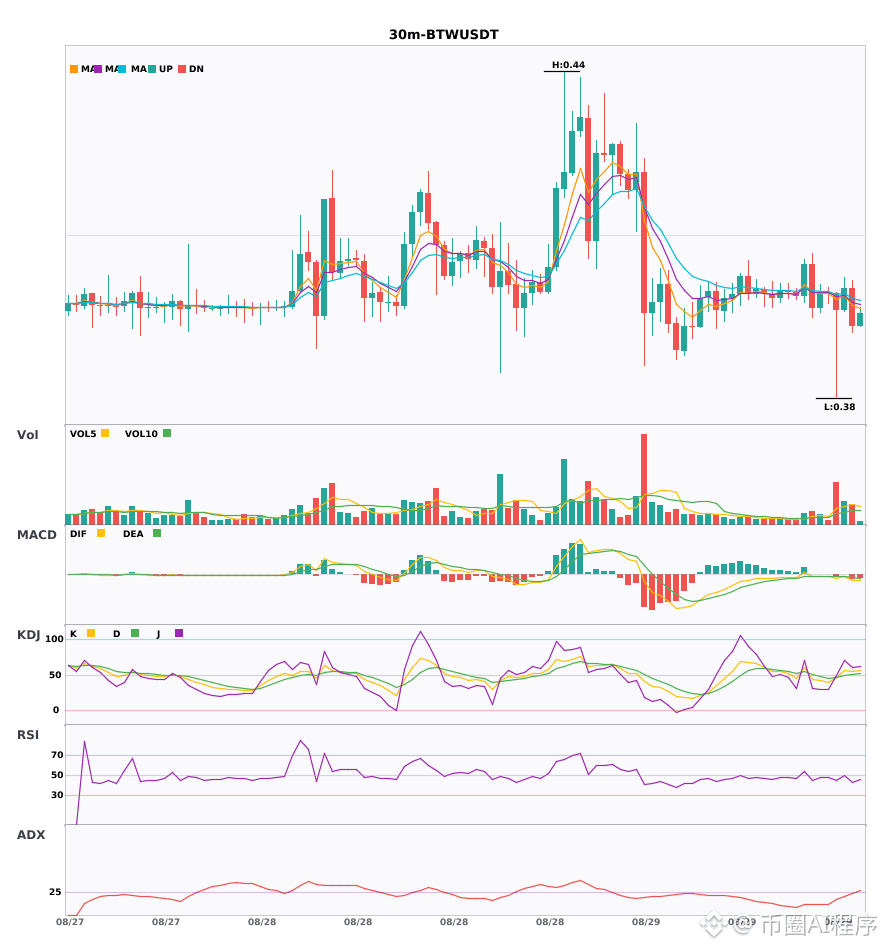This screenshot has height=950, width=885.
Task: Click the yellow DIF legend swatch
Action: (101, 533)
